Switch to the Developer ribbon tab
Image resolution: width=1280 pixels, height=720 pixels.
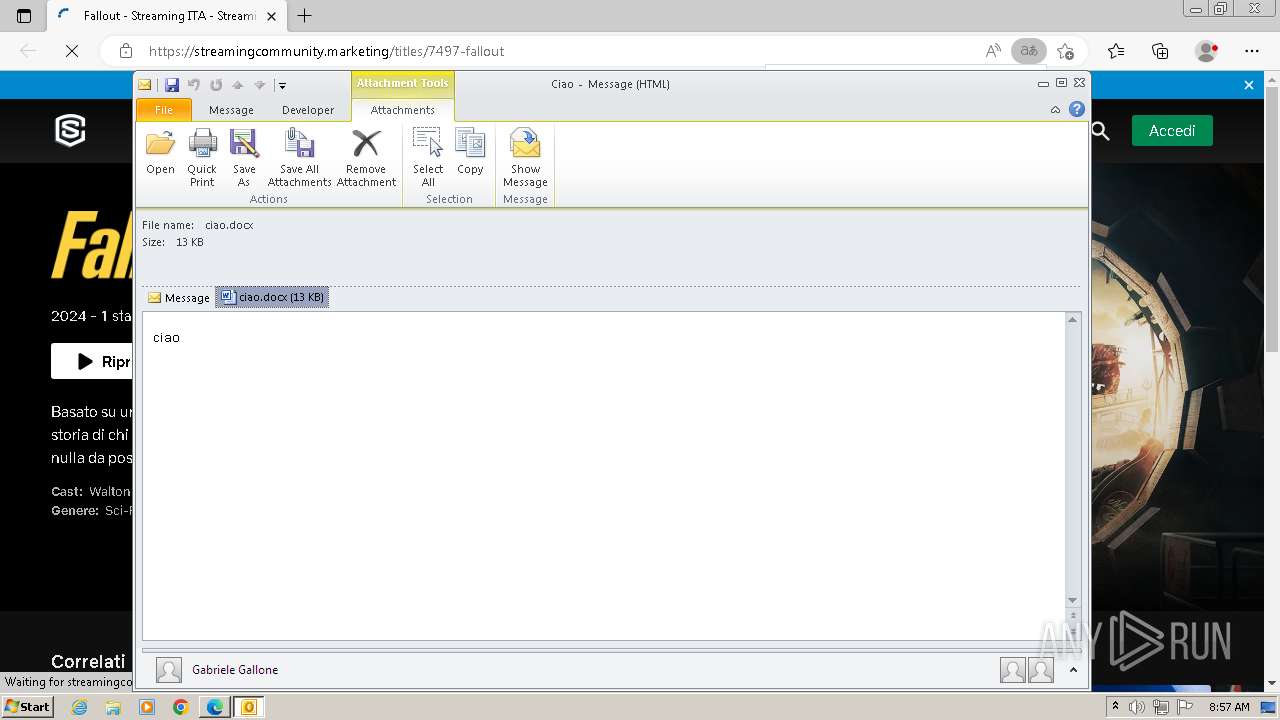308,110
